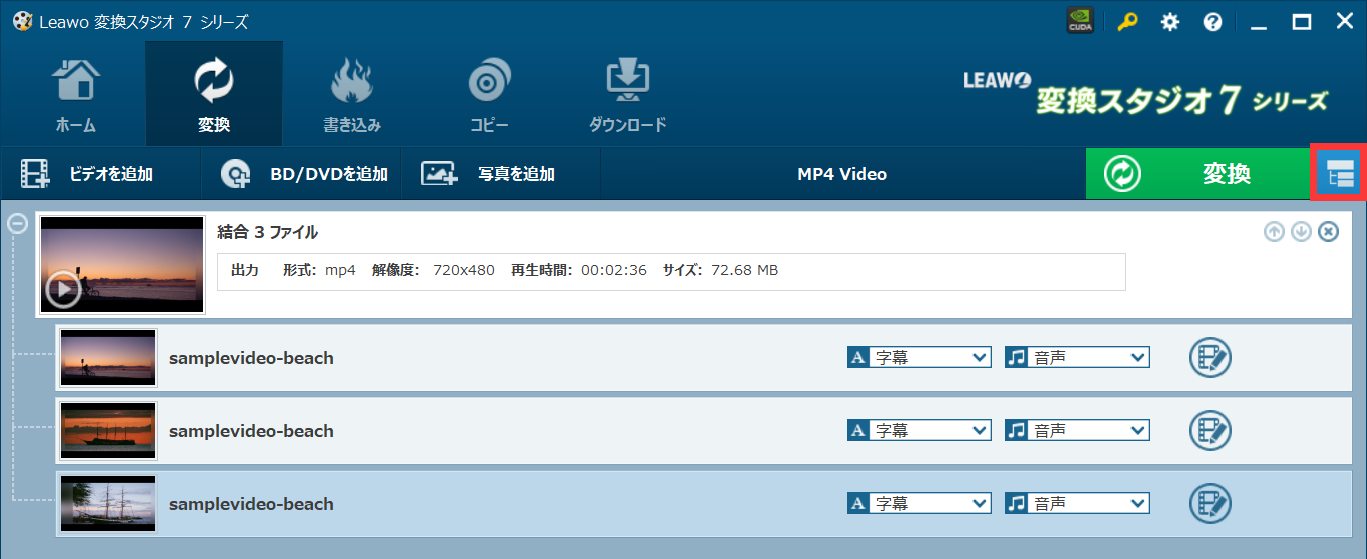Click the 00:02:36 duration value
The image size is (1367, 559).
click(x=614, y=270)
